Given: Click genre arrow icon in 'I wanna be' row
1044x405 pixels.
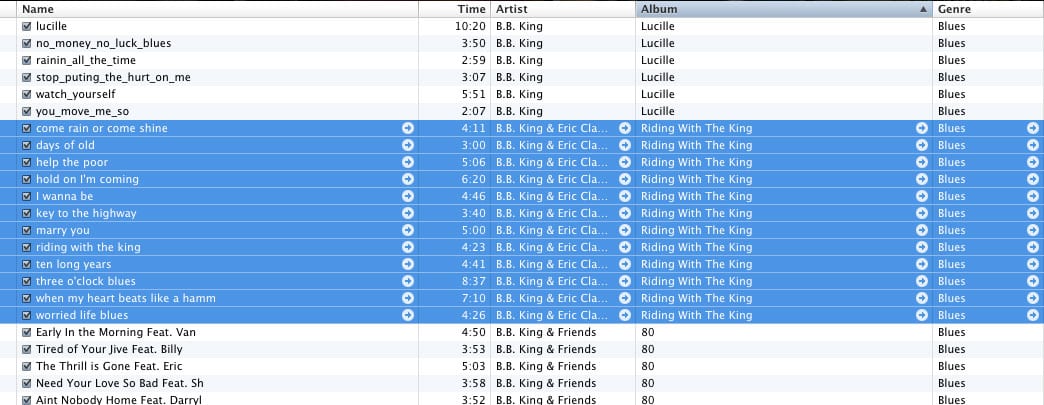Looking at the screenshot, I should tap(1033, 196).
